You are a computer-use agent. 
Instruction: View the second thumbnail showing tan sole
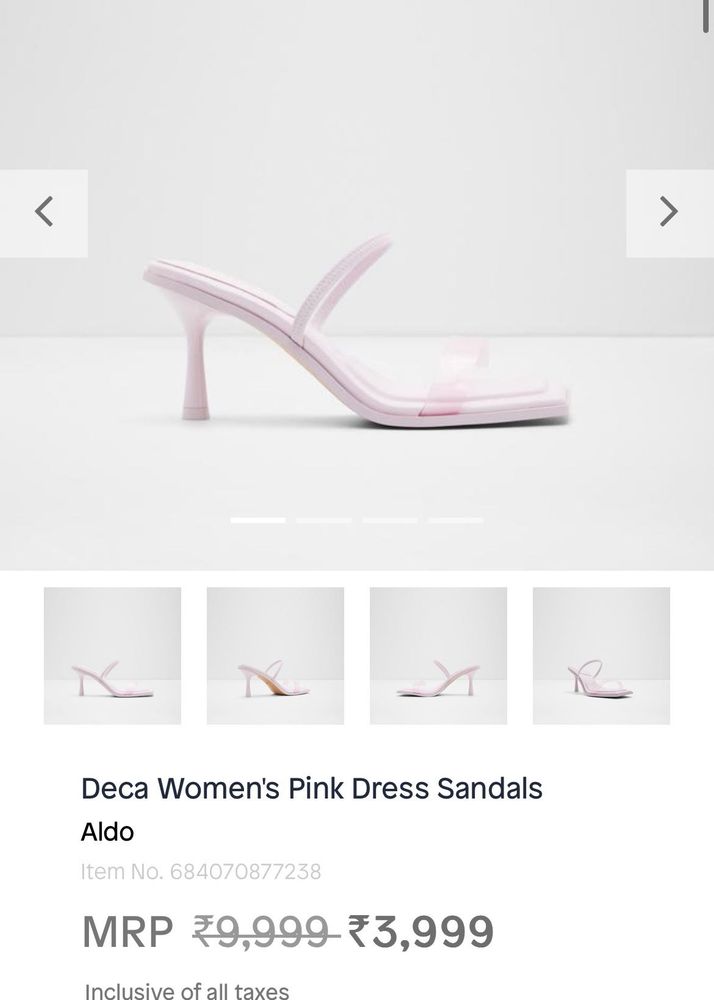coord(275,655)
